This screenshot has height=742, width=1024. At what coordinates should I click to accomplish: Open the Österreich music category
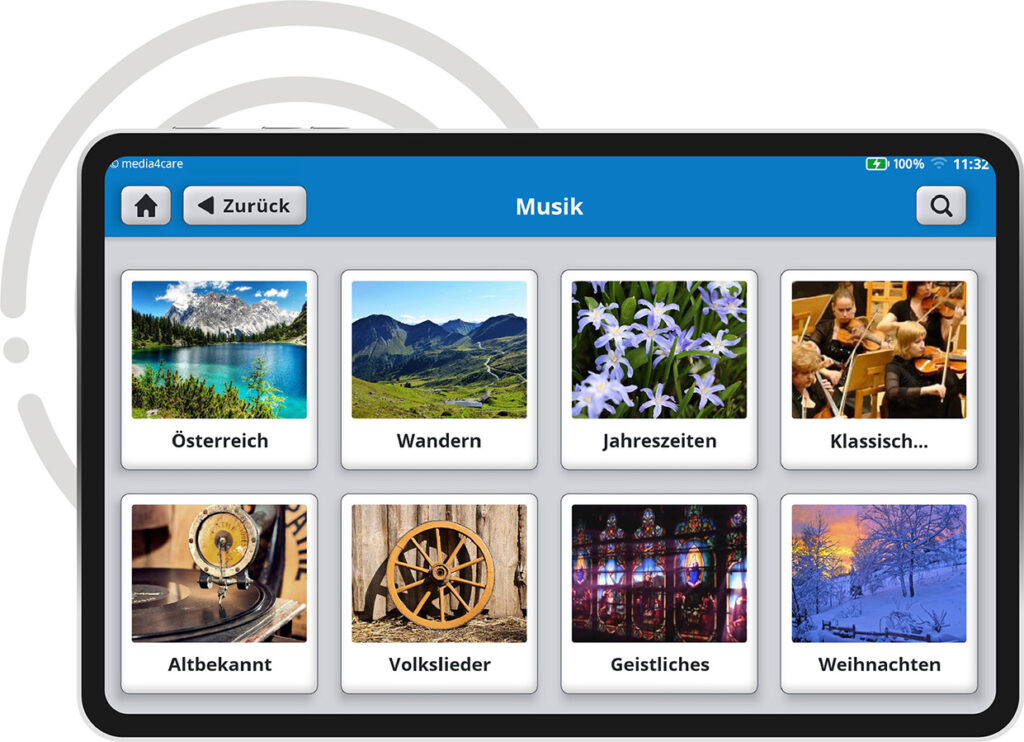[219, 370]
